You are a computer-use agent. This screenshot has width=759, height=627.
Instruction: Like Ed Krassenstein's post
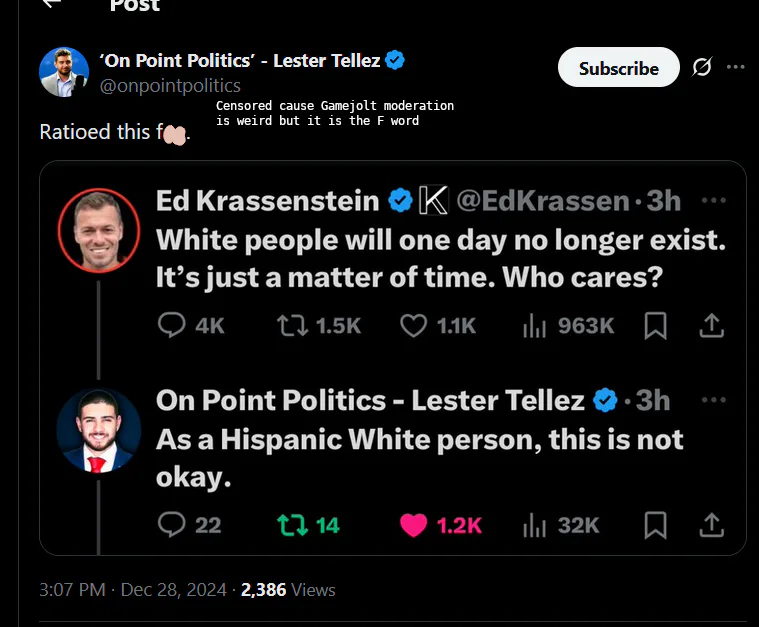tap(413, 325)
